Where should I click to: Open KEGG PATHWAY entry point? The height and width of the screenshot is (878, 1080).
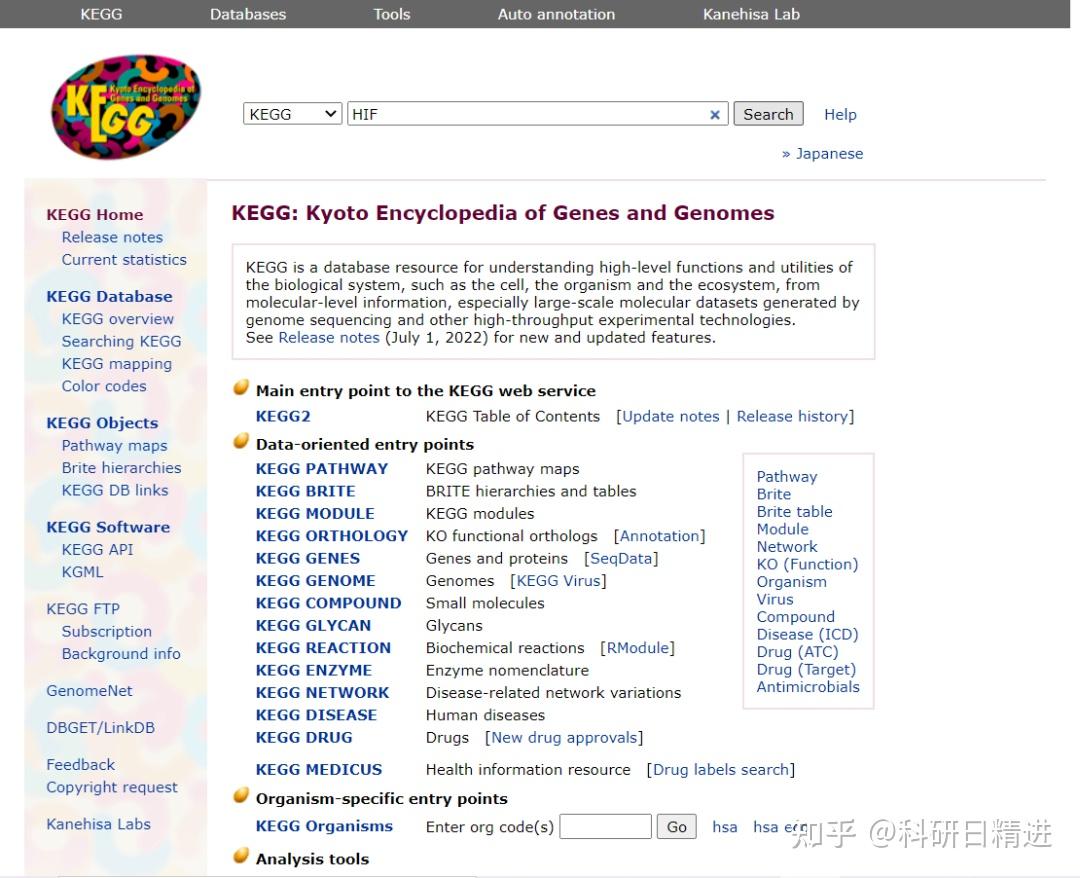pos(322,469)
